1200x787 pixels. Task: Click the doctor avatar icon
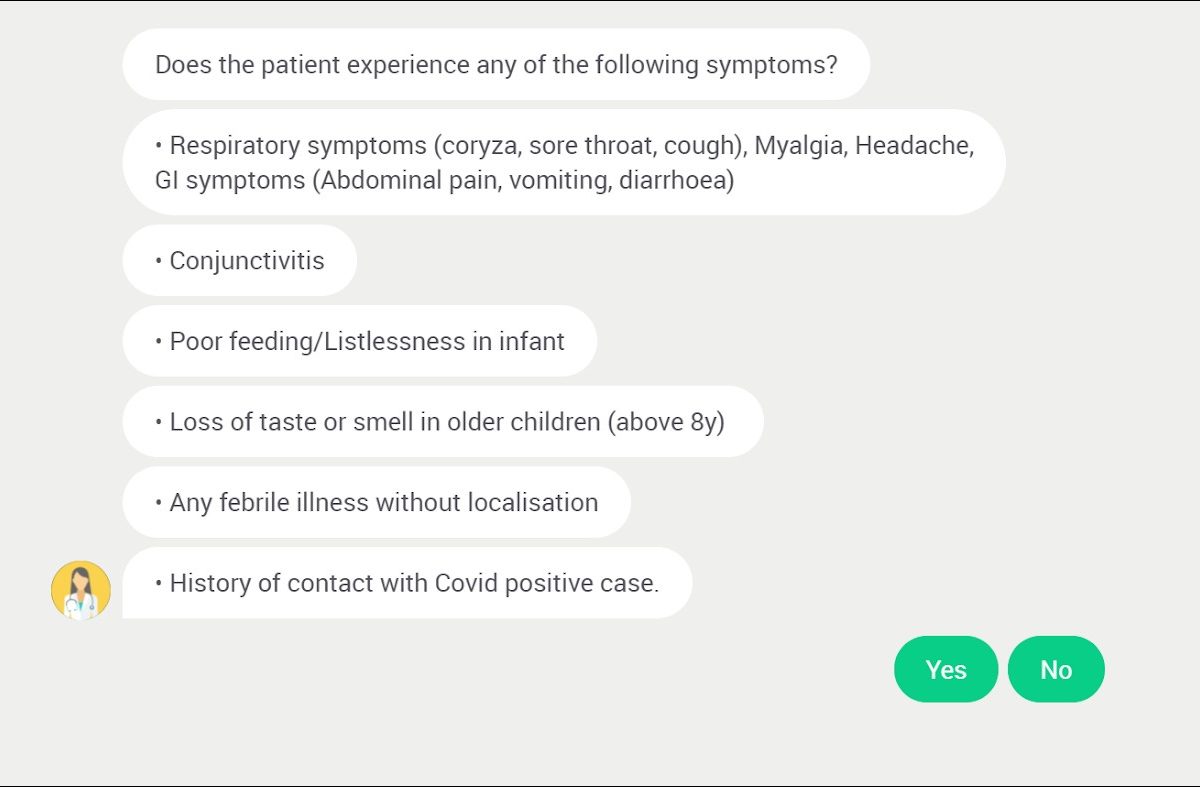(81, 590)
